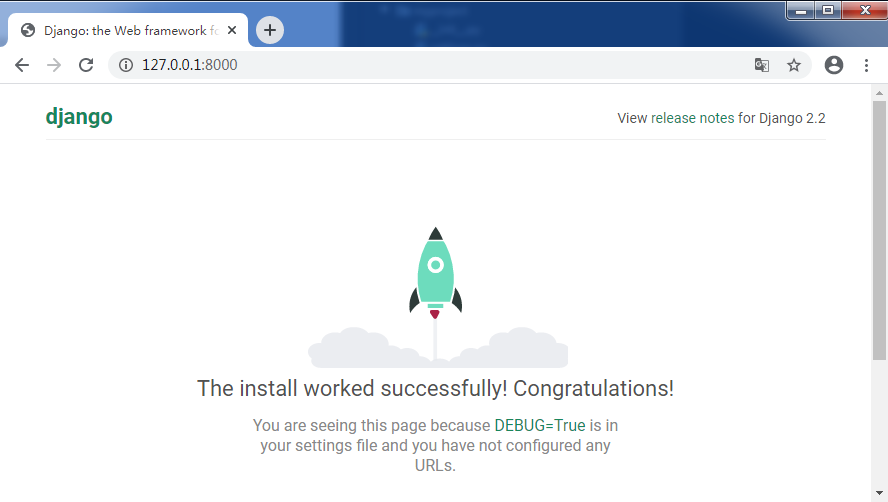Click the vertical scrollbar thumb
Screen dimensions: 888x502
click(x=879, y=230)
